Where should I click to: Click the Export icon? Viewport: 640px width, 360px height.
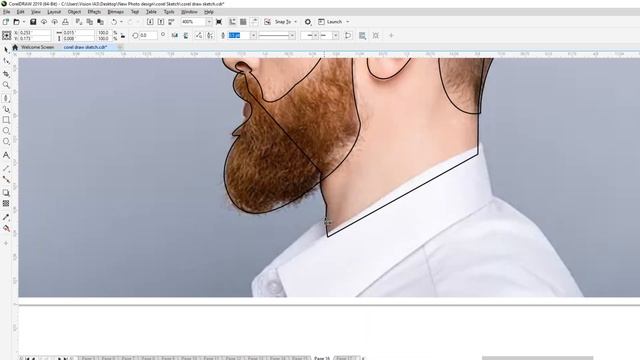[x=161, y=22]
